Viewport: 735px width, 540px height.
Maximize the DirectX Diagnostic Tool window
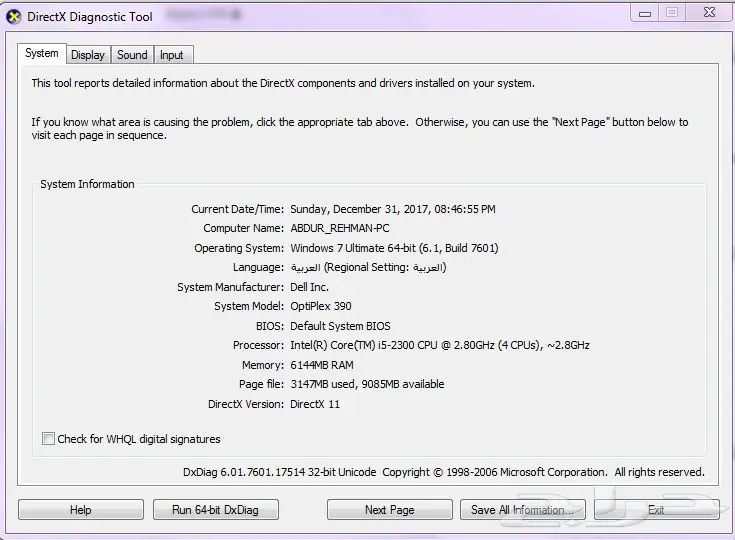click(x=671, y=13)
